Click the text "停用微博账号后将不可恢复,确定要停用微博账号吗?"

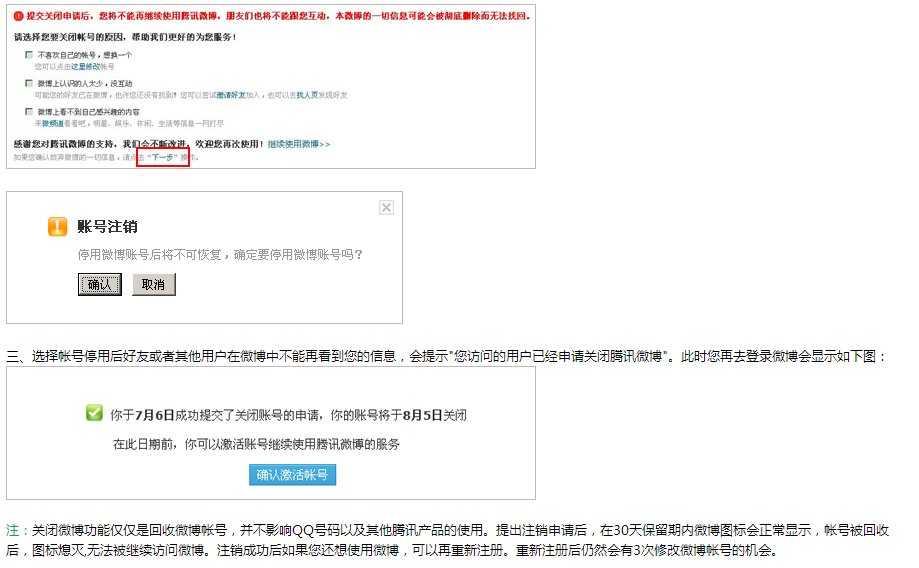point(220,254)
